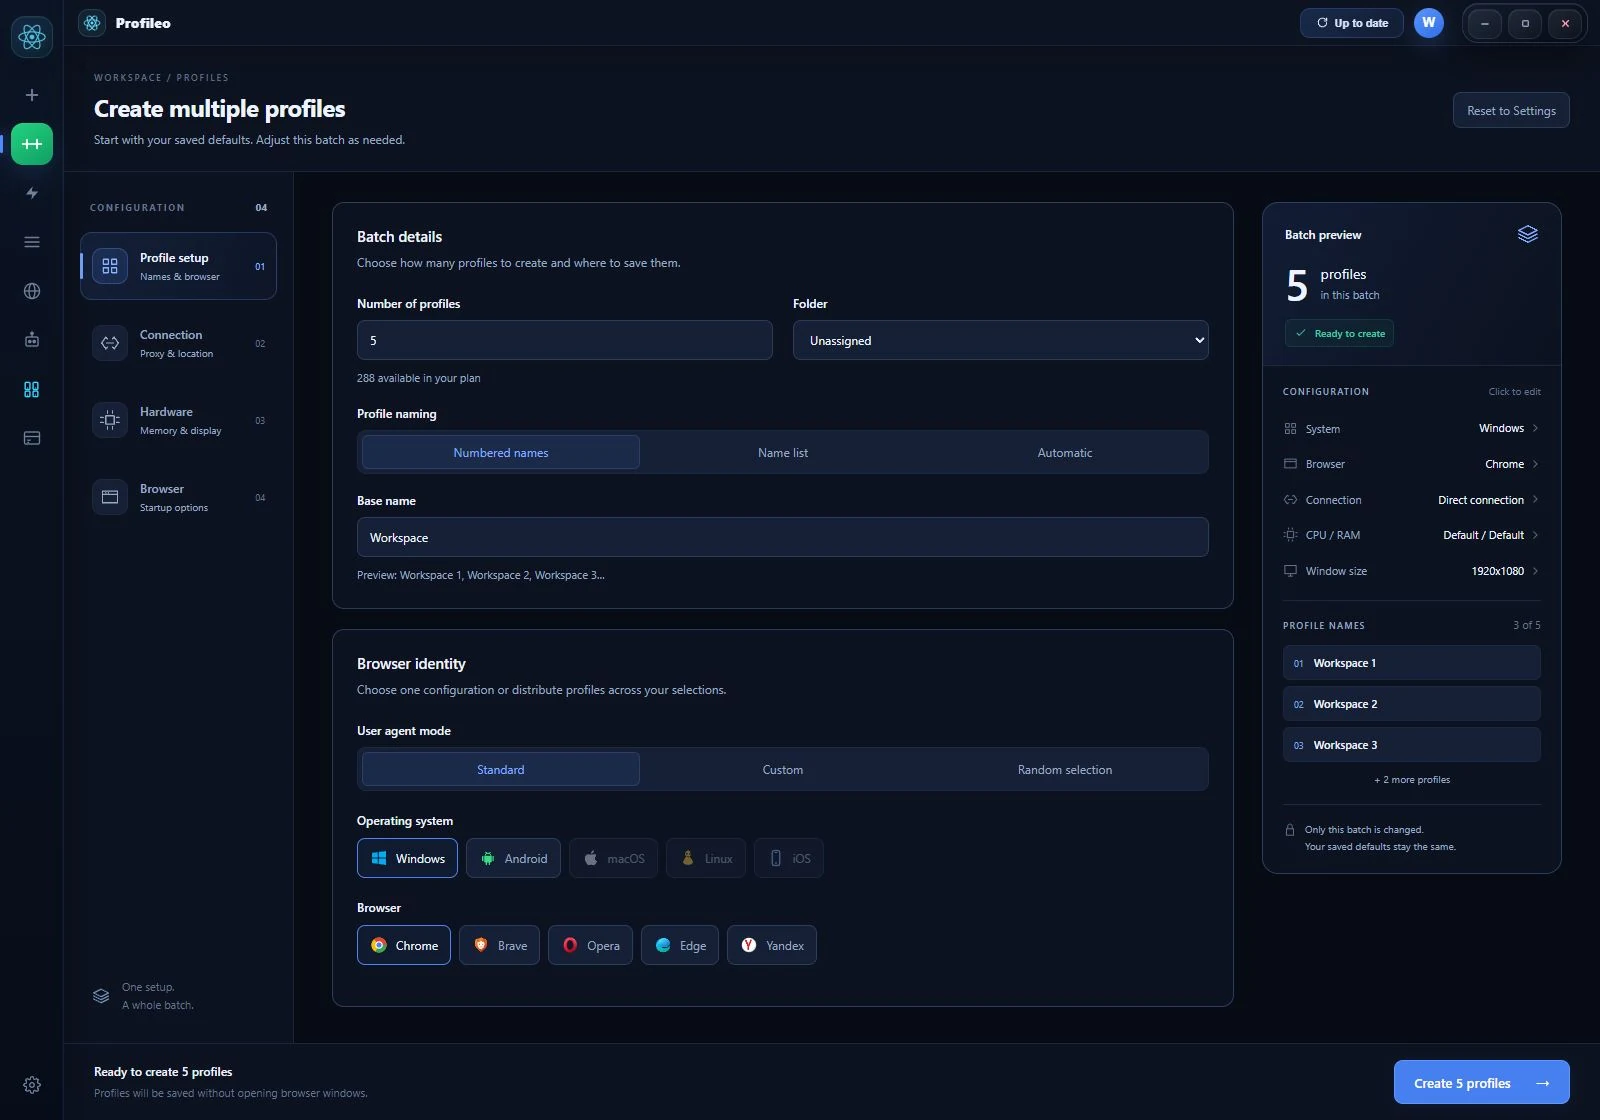
Task: Click the Reset to Settings button
Action: (x=1511, y=110)
